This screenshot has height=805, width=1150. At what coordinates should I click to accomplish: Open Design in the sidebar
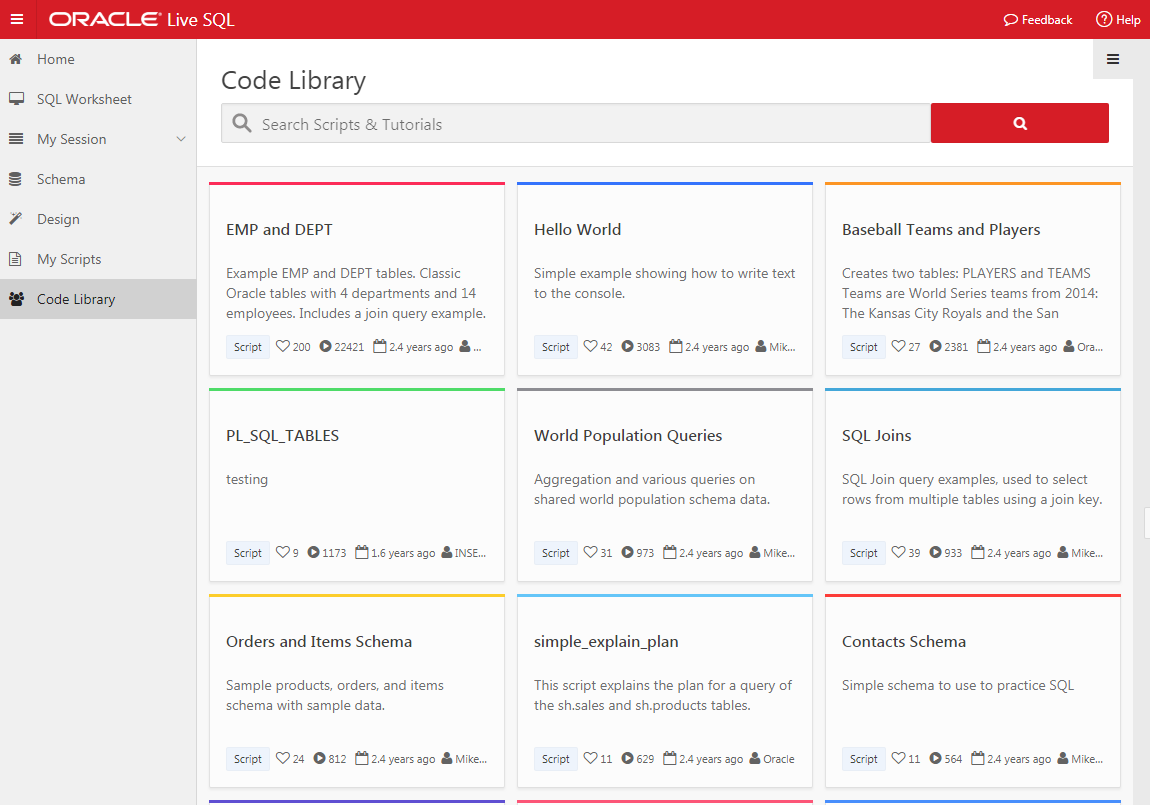(98, 219)
